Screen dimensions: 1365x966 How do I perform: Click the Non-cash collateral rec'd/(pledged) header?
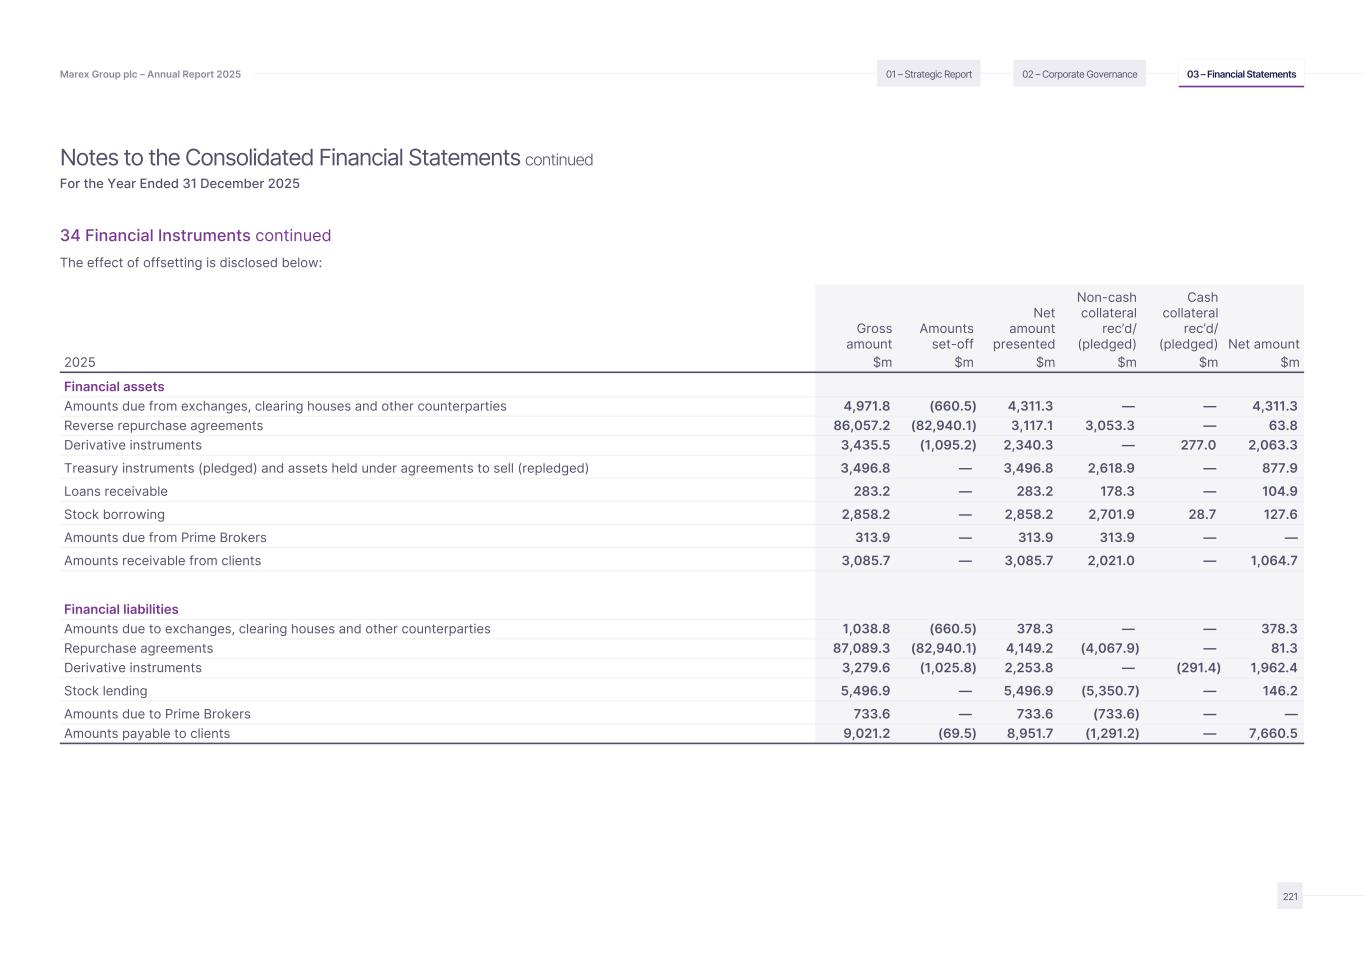tap(1107, 321)
